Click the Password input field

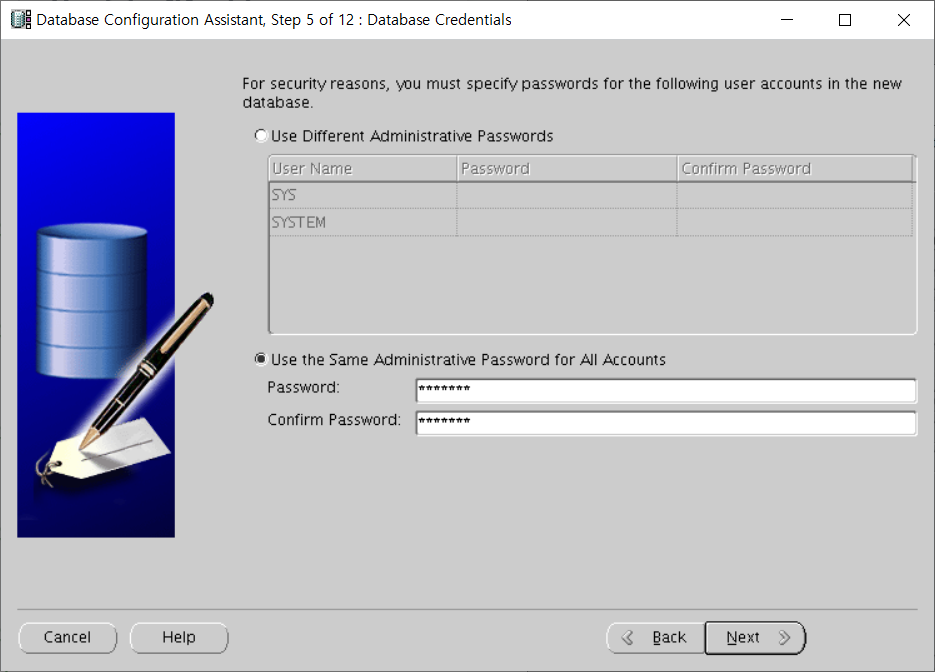tap(665, 391)
